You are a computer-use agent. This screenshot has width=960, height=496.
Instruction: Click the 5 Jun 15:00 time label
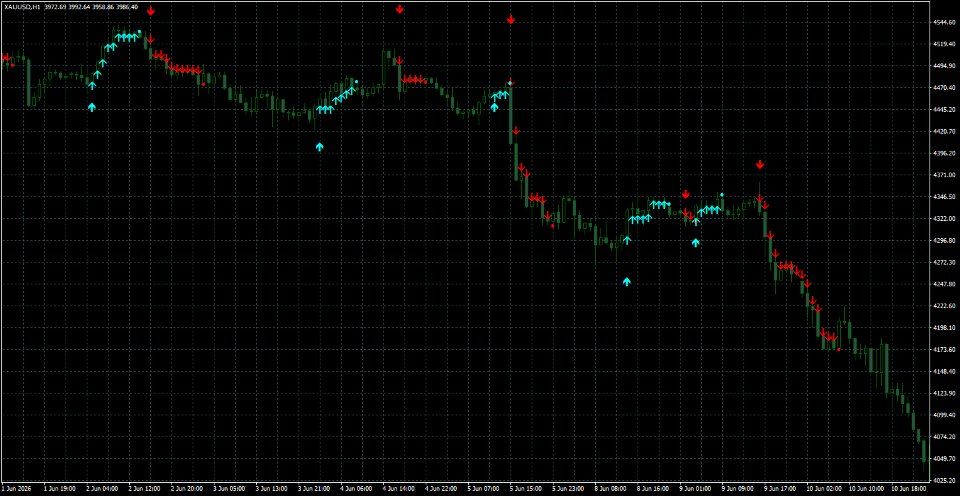pyautogui.click(x=526, y=489)
